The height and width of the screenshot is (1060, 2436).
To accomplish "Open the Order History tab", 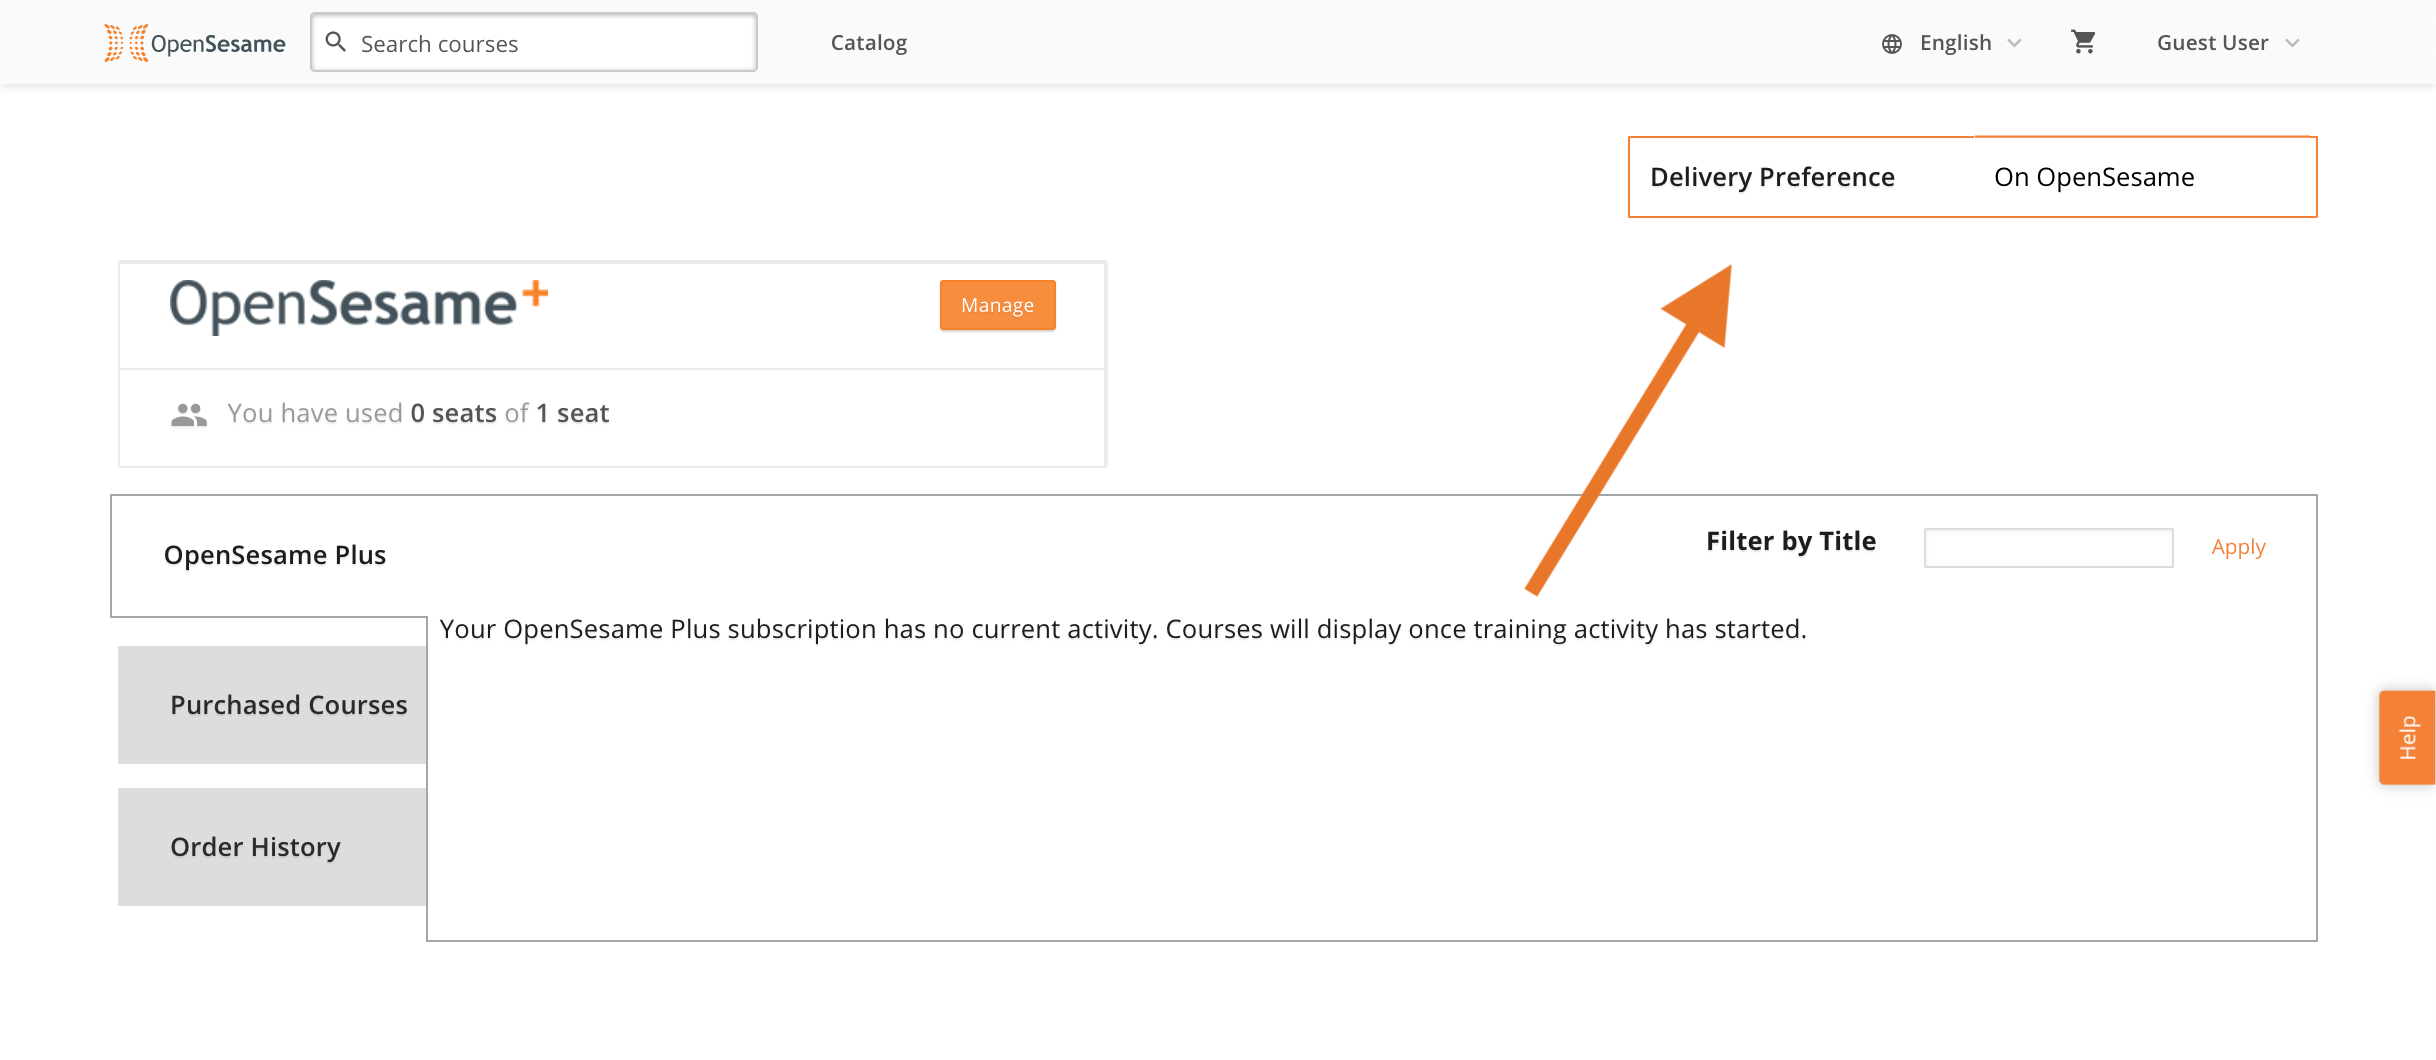I will (273, 847).
